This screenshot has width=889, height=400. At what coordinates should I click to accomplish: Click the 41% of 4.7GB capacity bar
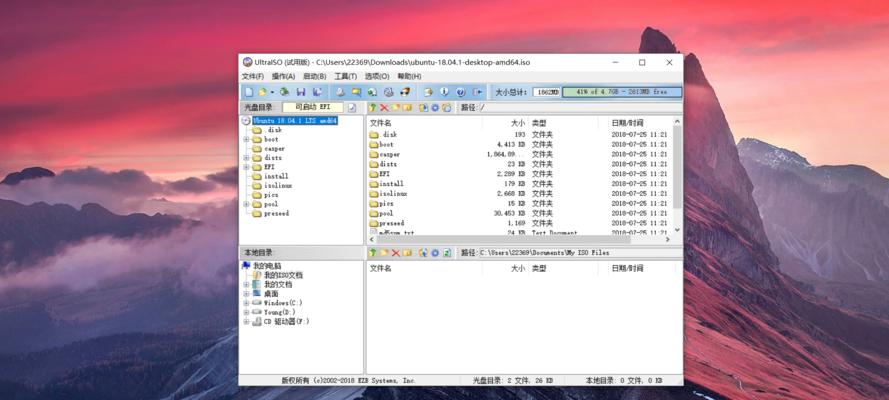(x=622, y=92)
